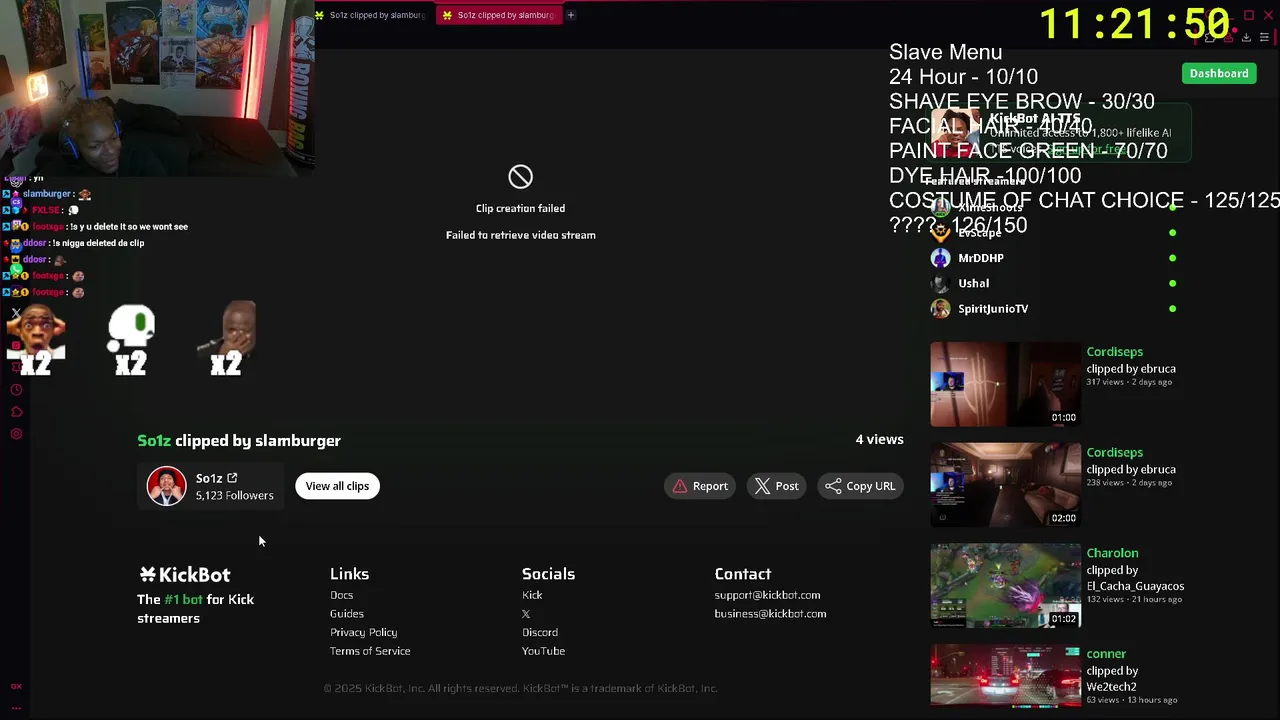The height and width of the screenshot is (720, 1280).
Task: Open So1z channel external link icon
Action: (232, 478)
